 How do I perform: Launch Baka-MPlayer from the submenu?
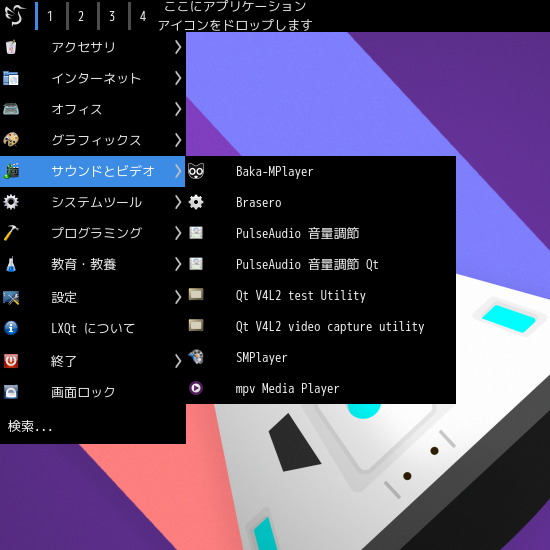coord(321,171)
